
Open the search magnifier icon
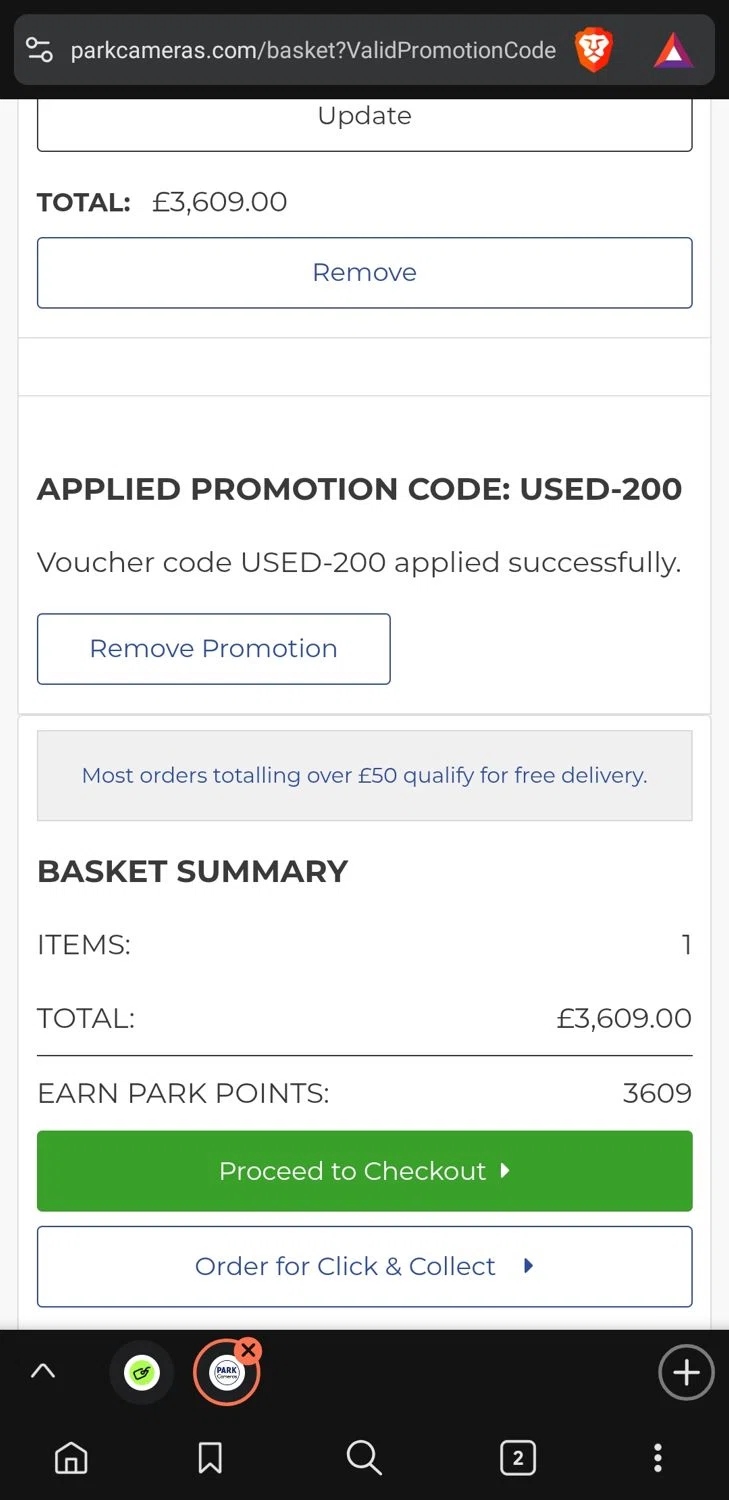point(364,1458)
